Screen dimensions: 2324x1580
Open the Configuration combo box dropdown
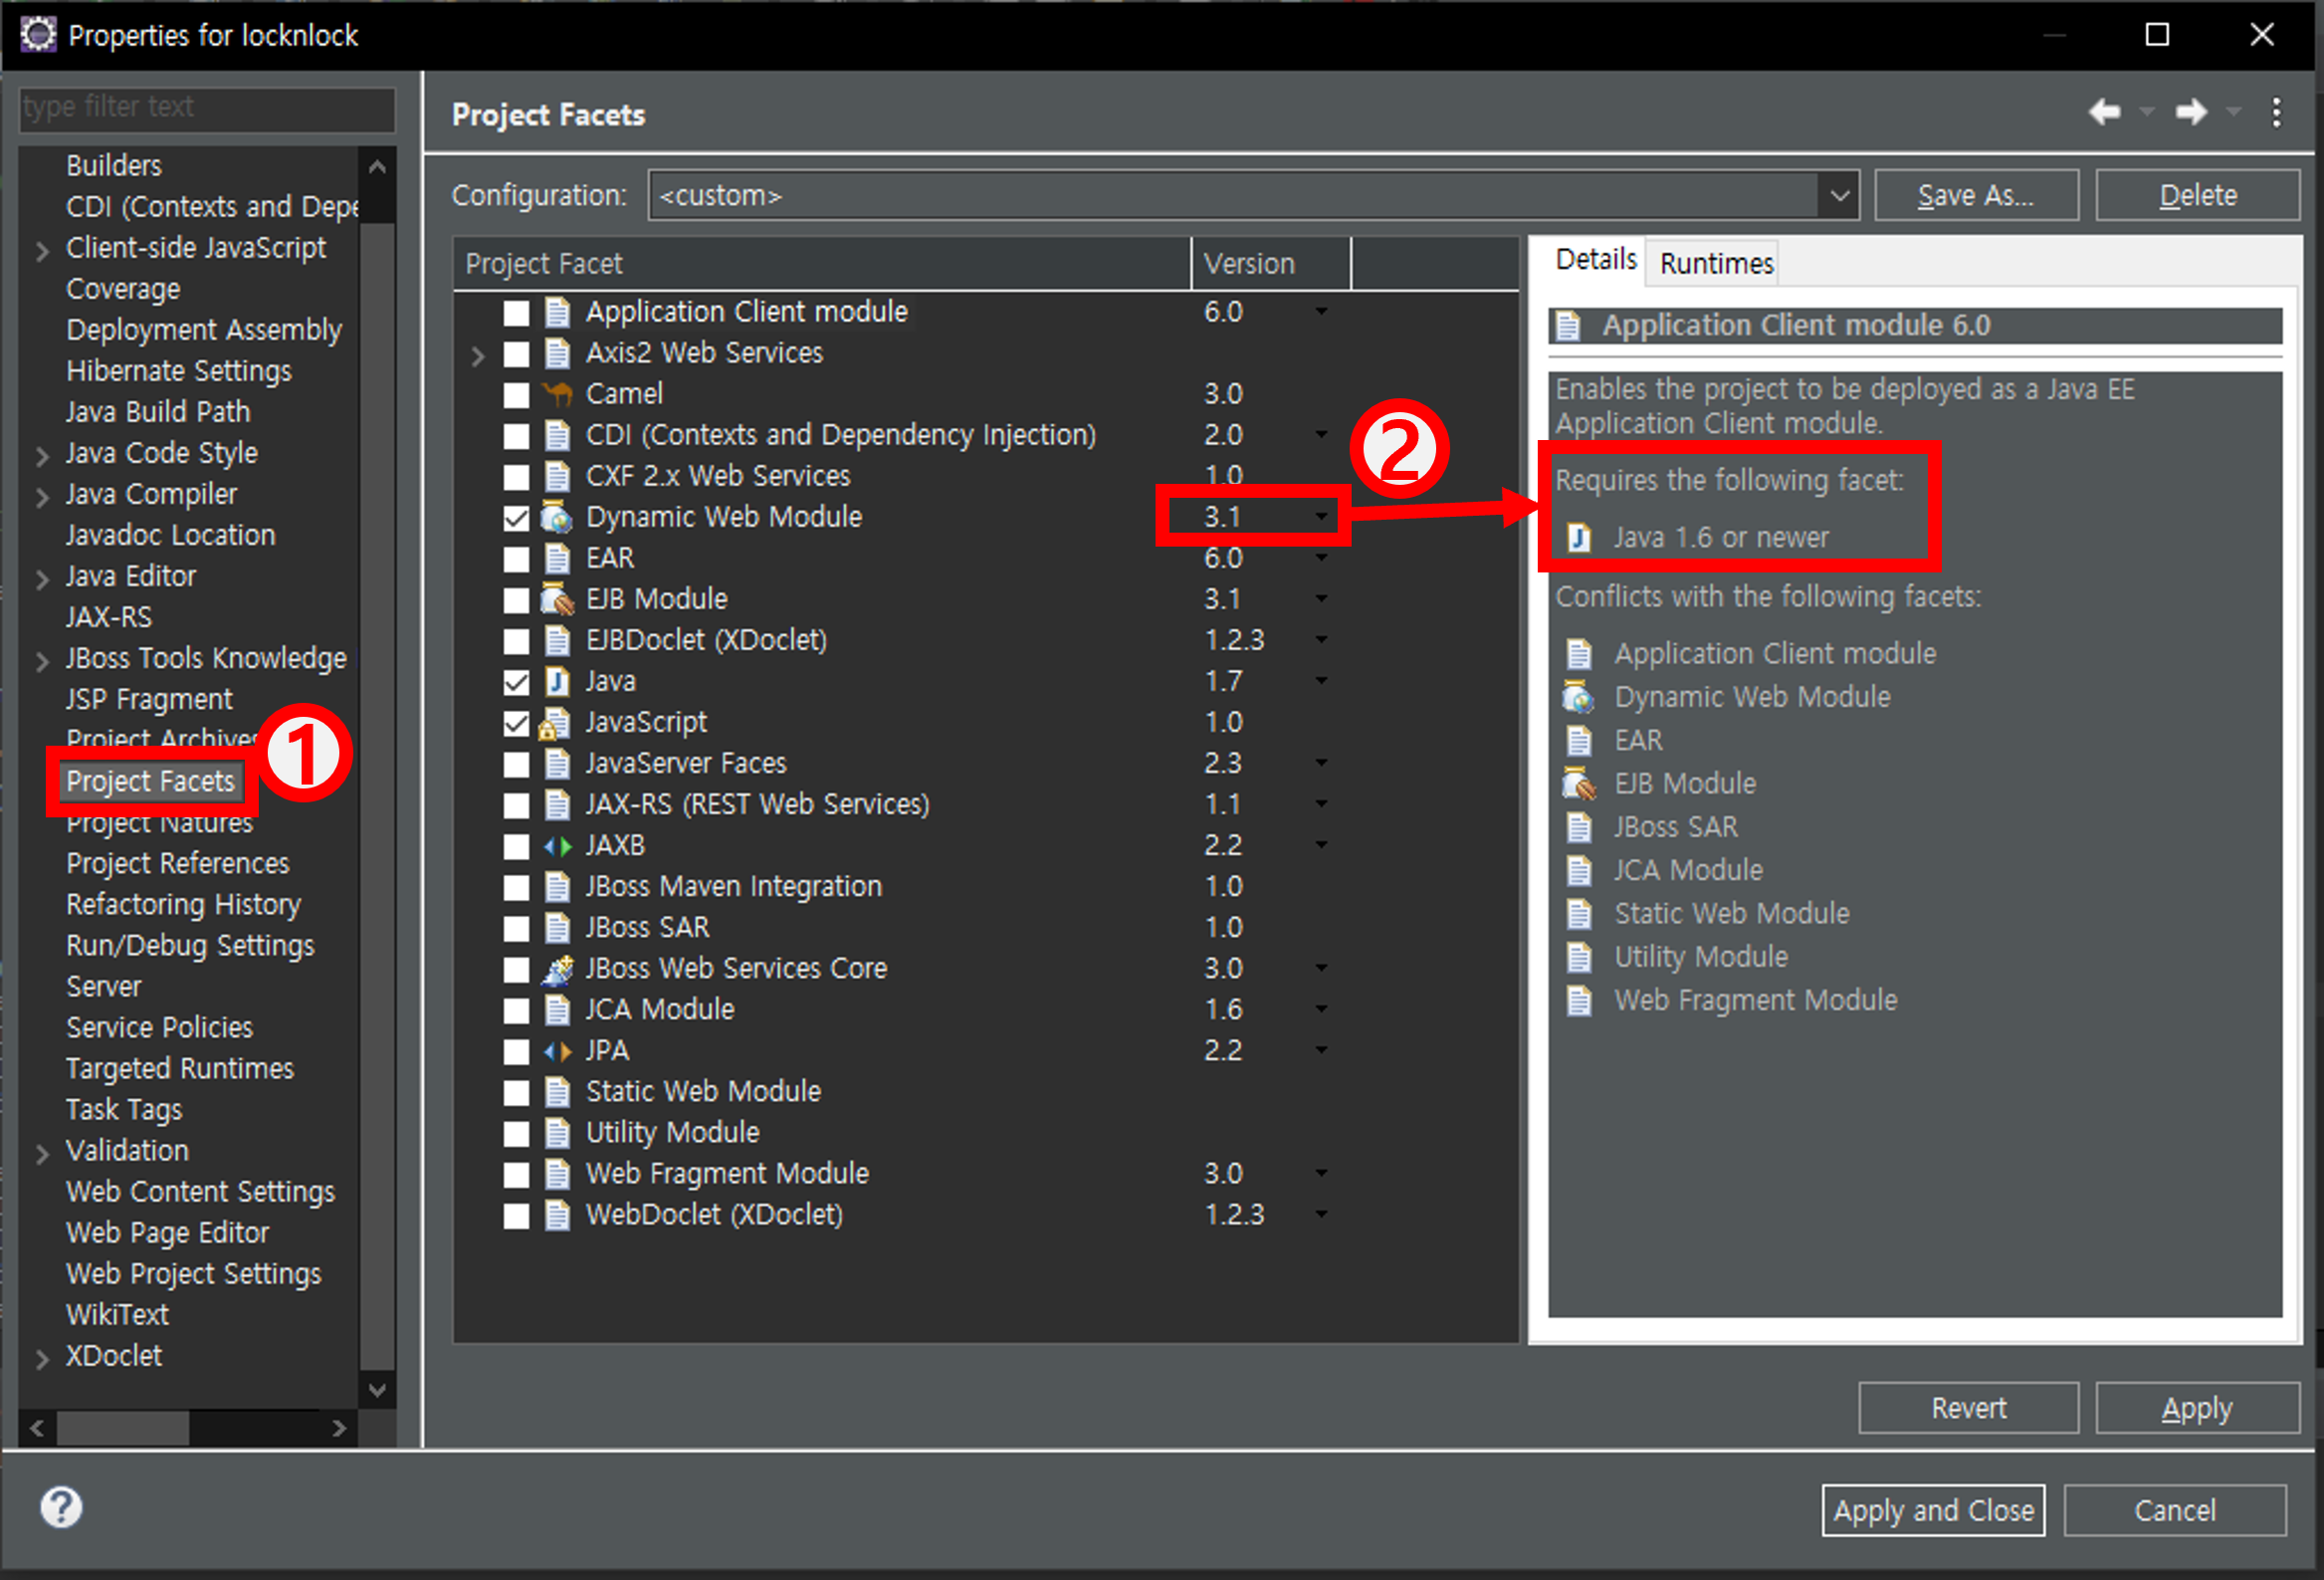pos(1838,195)
